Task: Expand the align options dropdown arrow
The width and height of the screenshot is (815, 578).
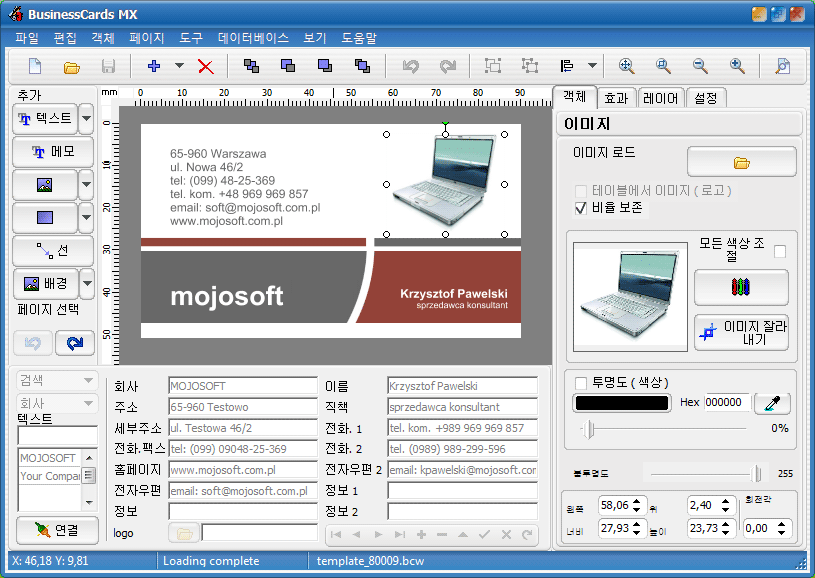Action: tap(592, 66)
